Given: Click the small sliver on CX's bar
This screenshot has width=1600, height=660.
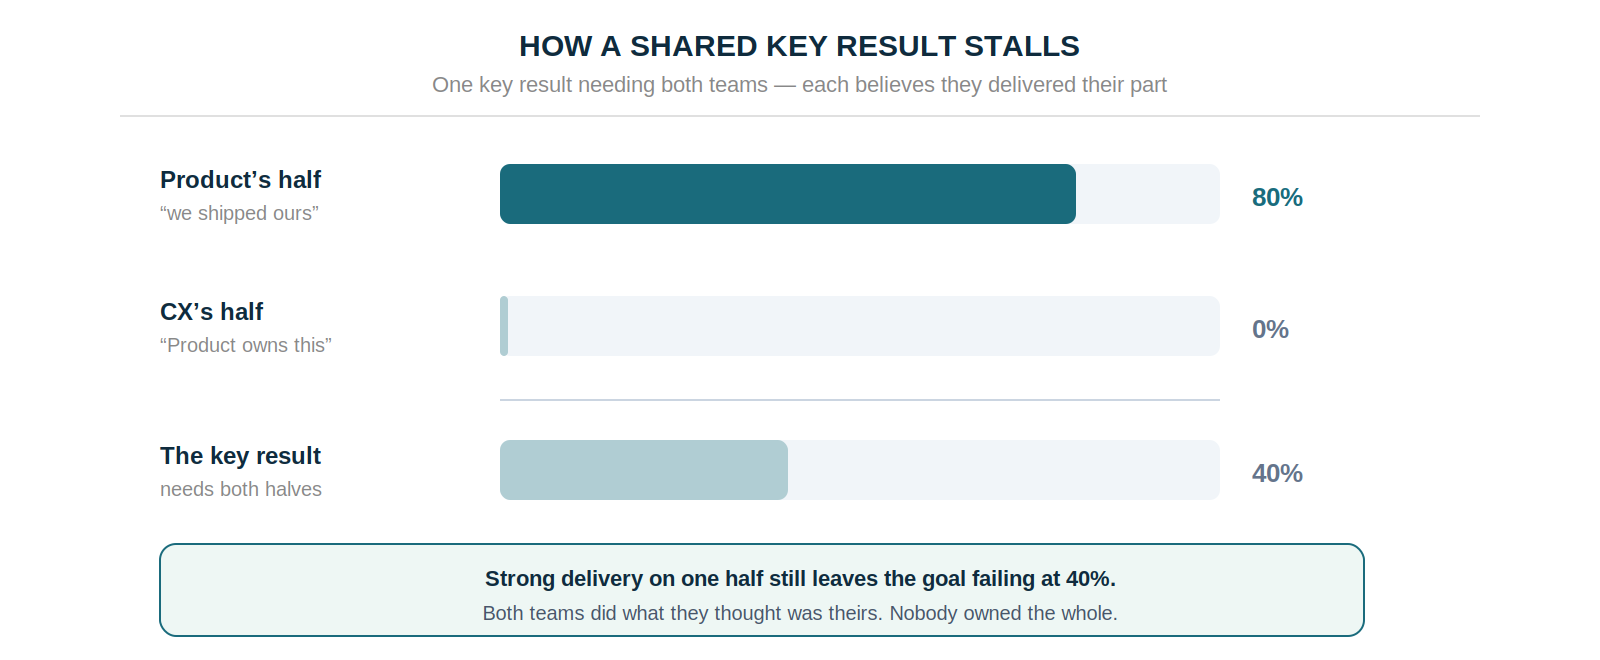Looking at the screenshot, I should point(504,326).
